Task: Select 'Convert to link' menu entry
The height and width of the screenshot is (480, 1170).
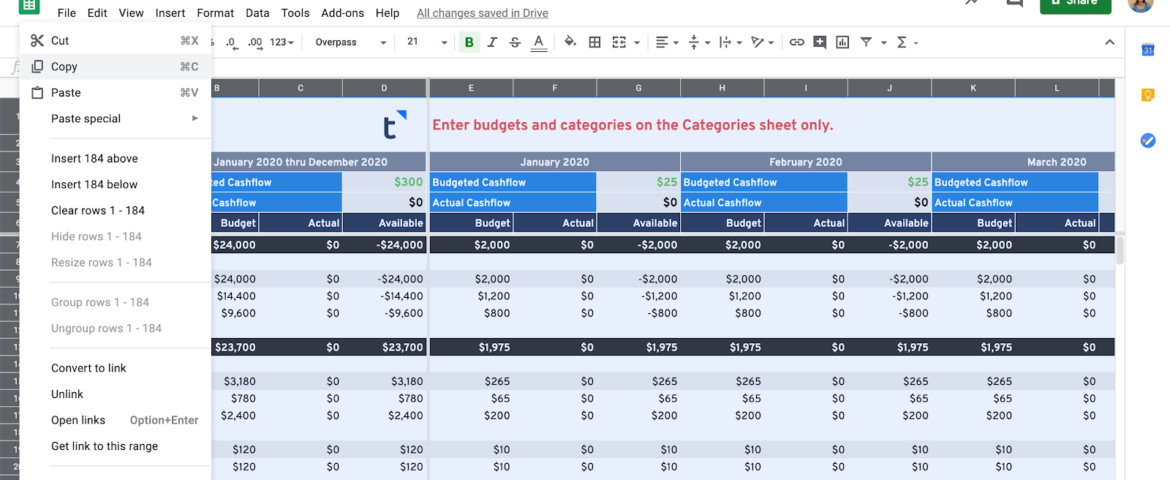Action: point(116,368)
